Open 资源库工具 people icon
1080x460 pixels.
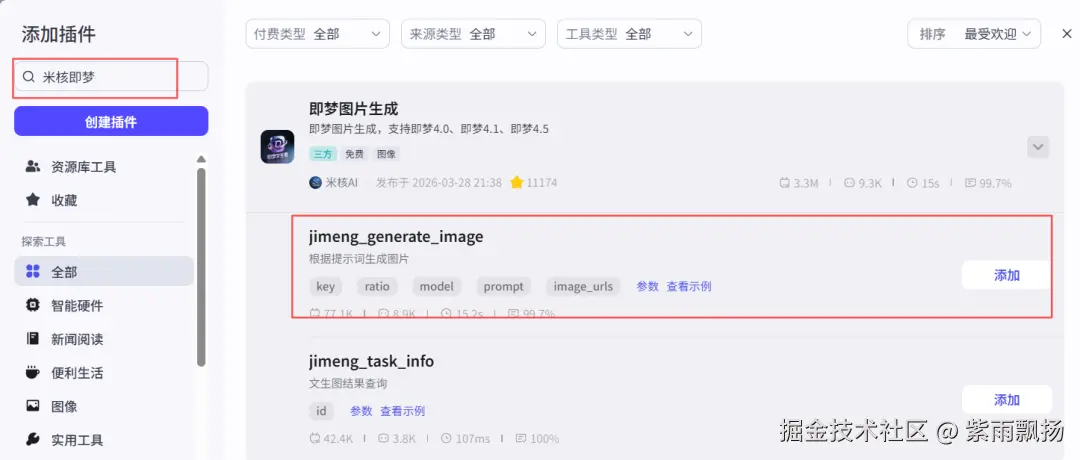pyautogui.click(x=32, y=167)
